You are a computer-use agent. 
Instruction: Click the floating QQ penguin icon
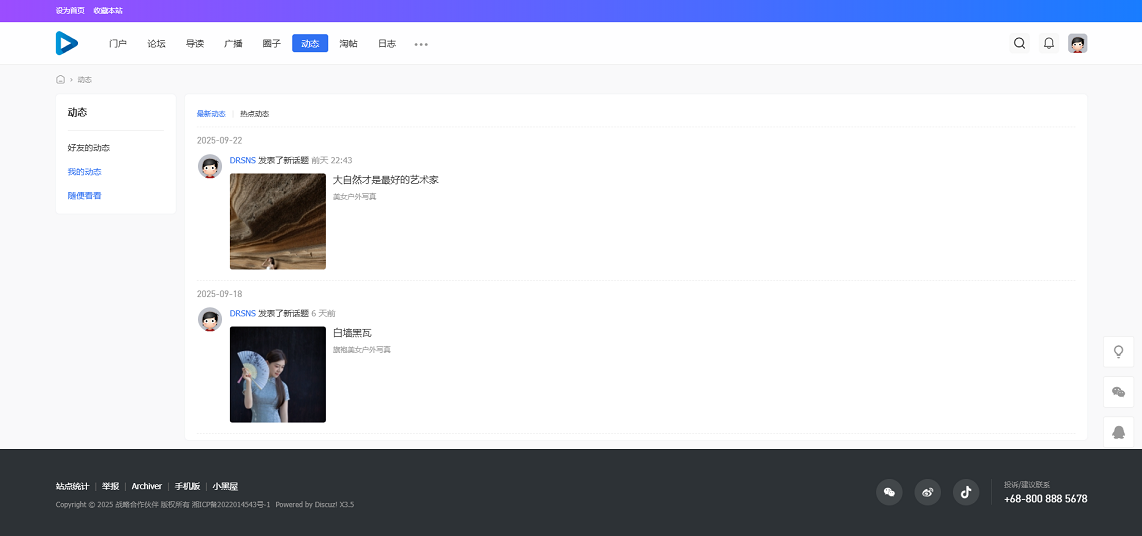(x=1118, y=432)
